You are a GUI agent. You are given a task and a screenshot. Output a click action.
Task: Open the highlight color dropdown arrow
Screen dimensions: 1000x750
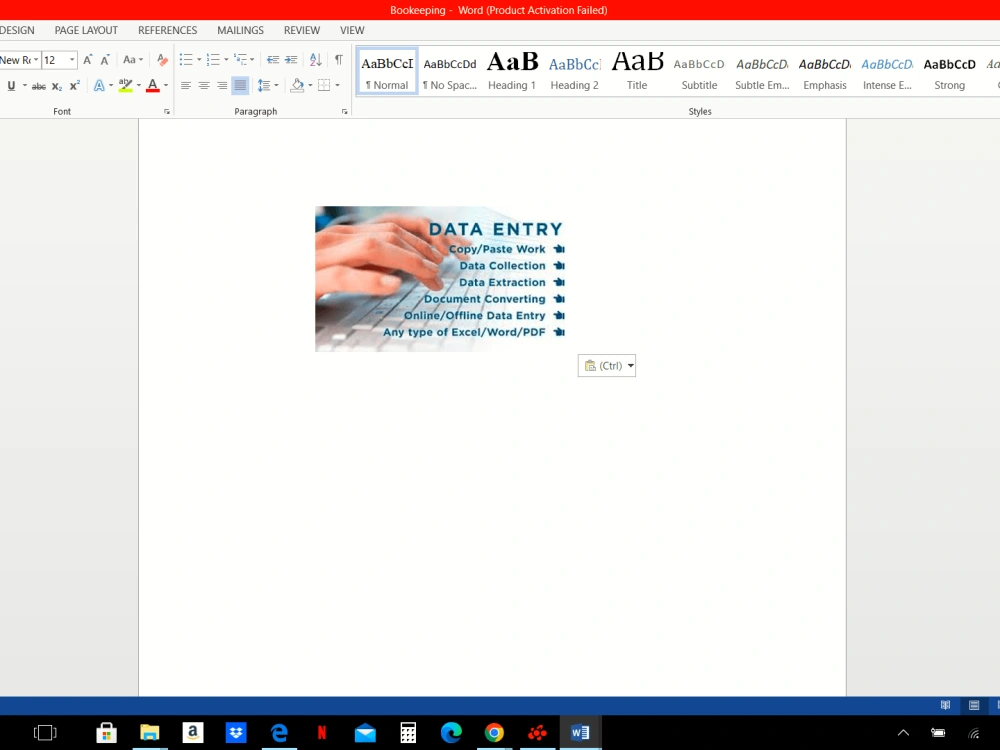138,85
